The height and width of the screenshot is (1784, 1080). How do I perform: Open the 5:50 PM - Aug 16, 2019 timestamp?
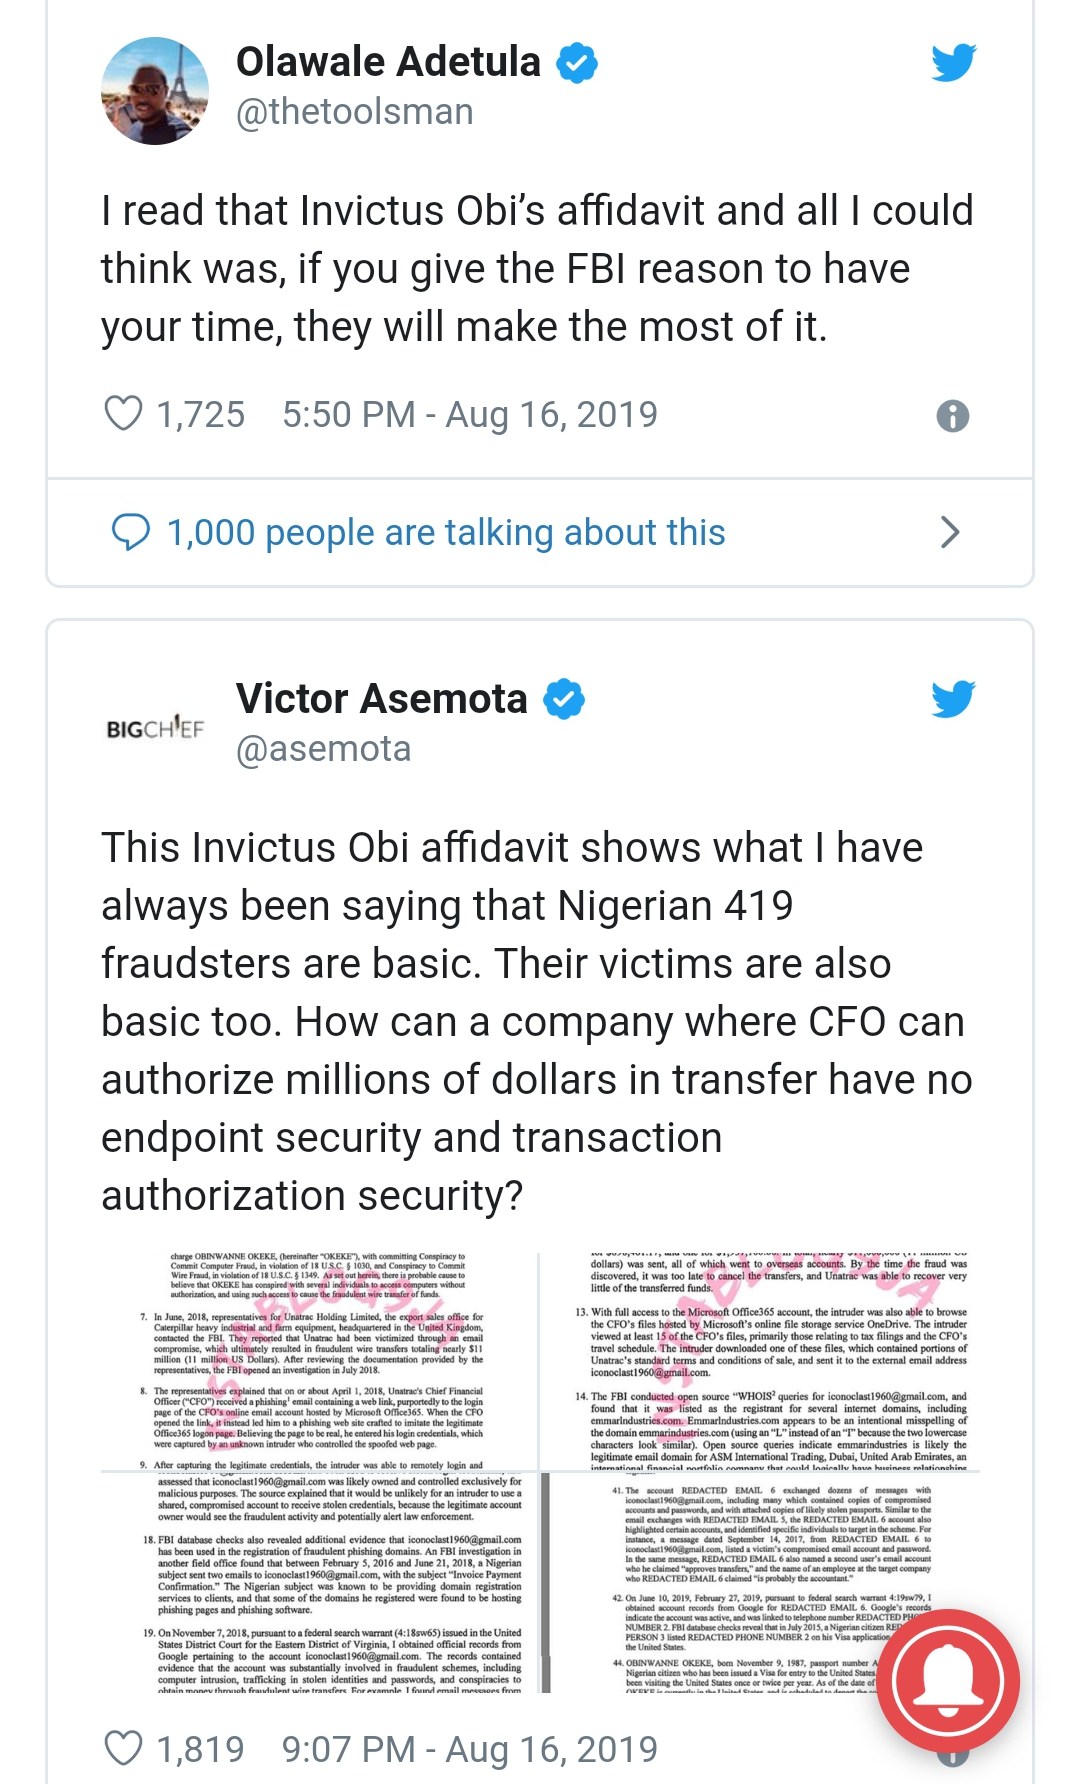[x=470, y=414]
